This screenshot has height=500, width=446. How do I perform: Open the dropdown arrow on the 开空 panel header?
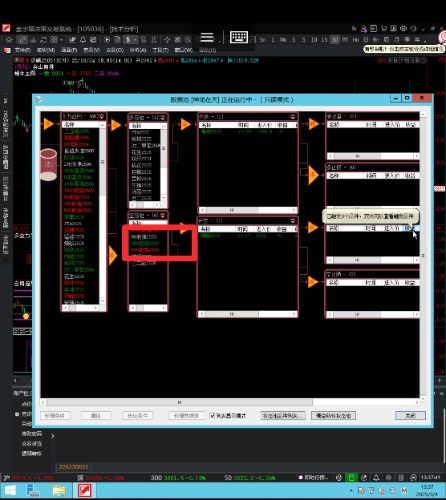tap(293, 221)
